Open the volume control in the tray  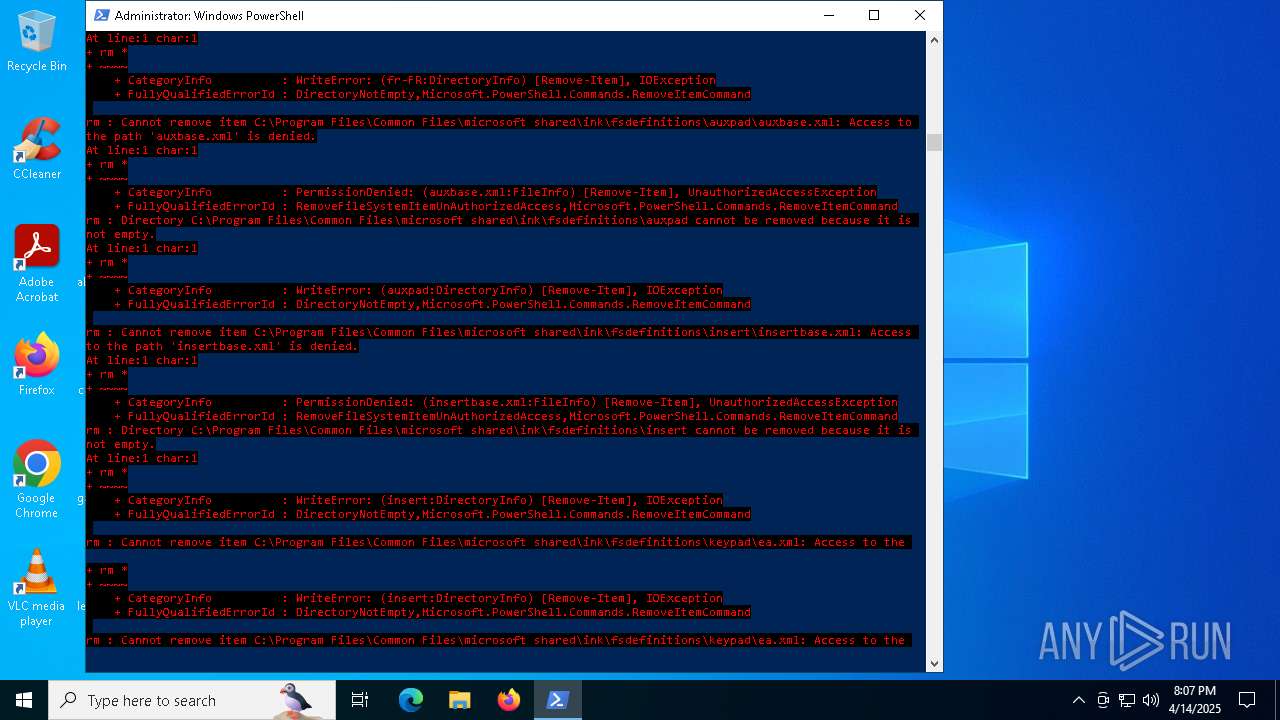click(1151, 700)
